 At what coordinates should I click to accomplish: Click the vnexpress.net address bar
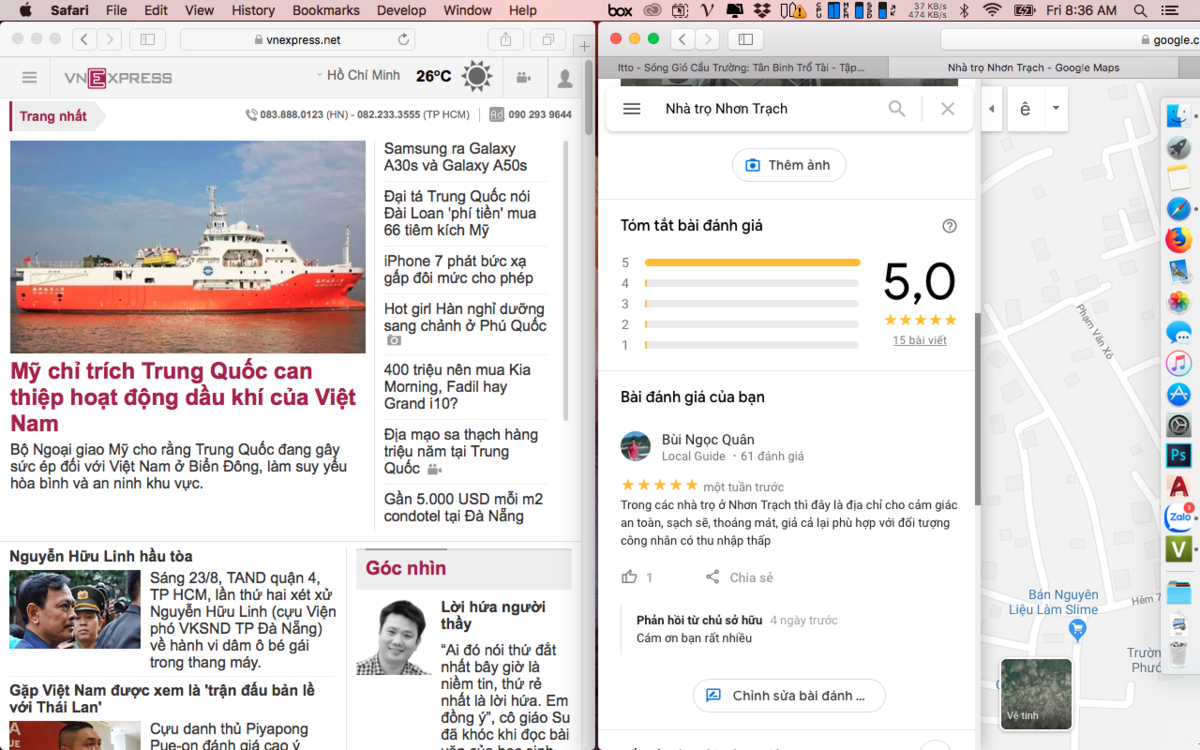297,40
